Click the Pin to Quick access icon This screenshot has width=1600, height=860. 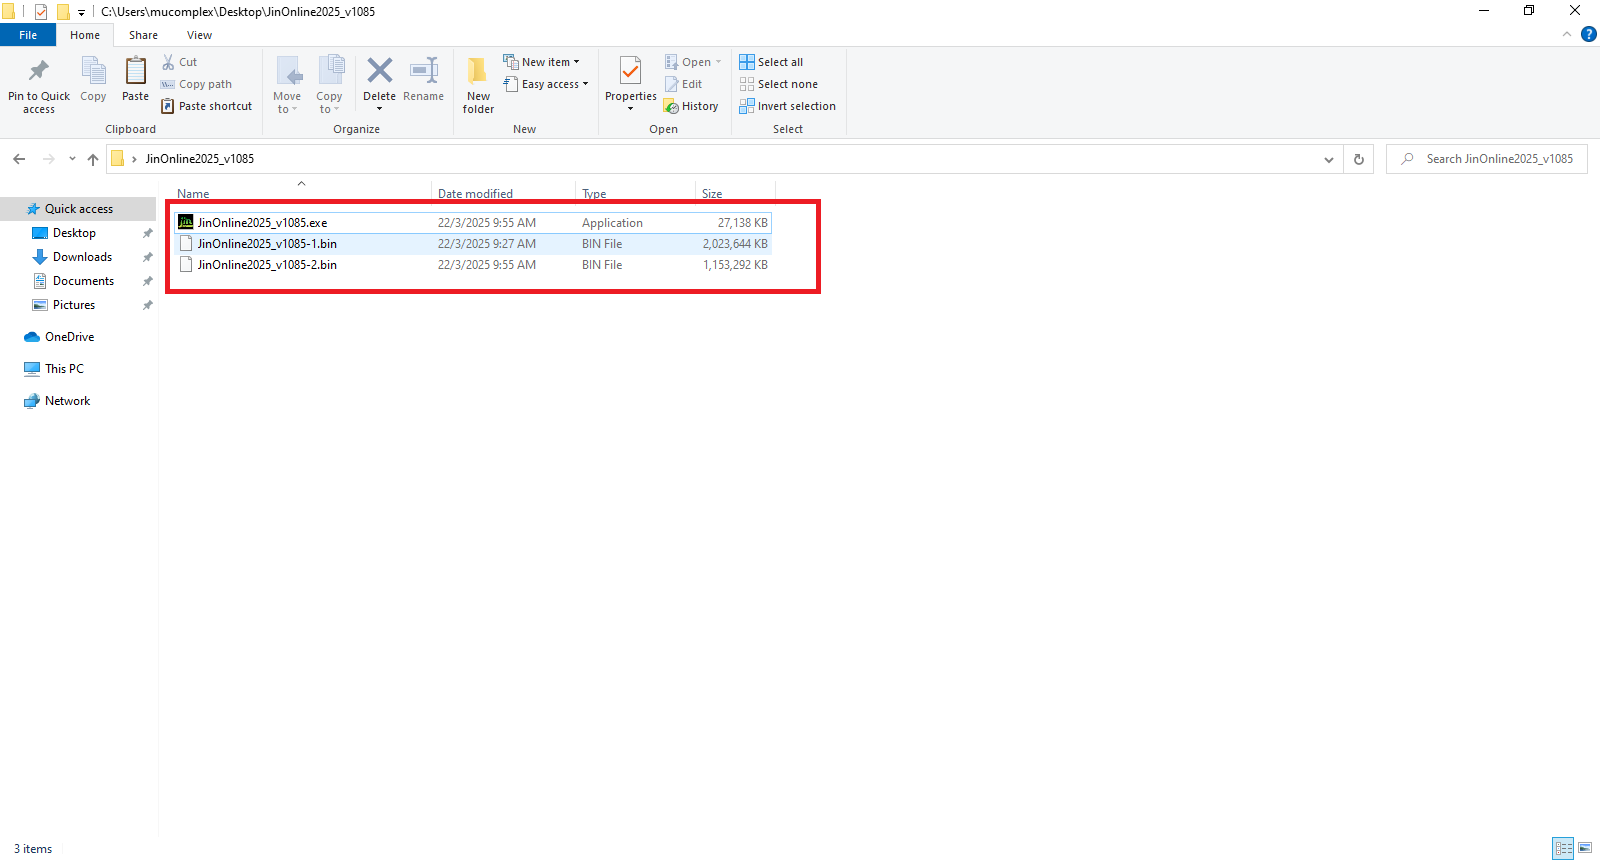[x=39, y=72]
